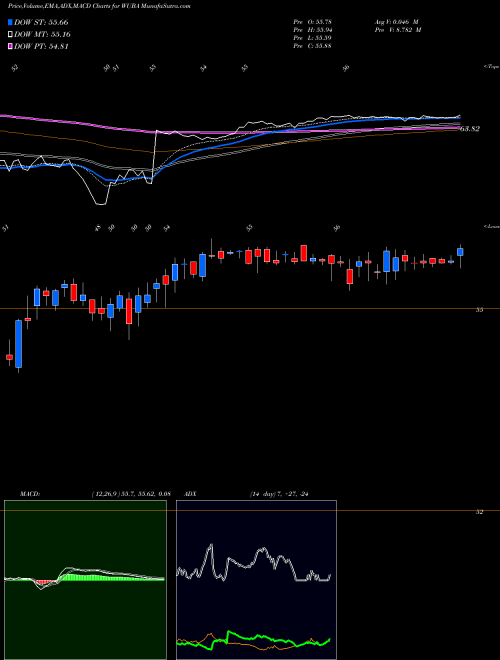Click the blue DOW ST legend swatch

click(10, 22)
